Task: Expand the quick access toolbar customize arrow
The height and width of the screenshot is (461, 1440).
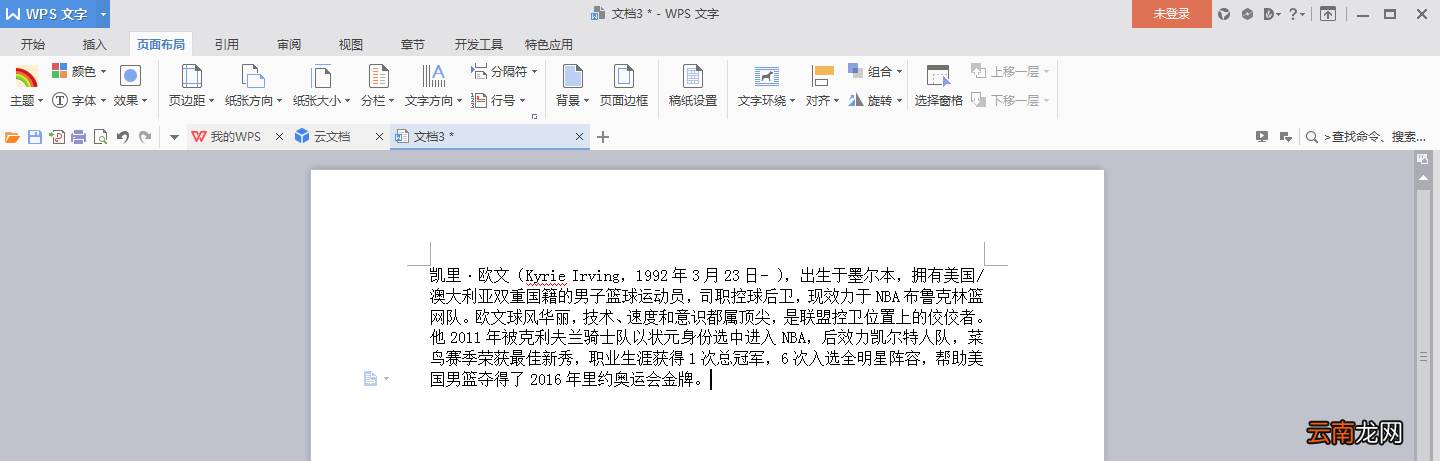Action: coord(174,137)
